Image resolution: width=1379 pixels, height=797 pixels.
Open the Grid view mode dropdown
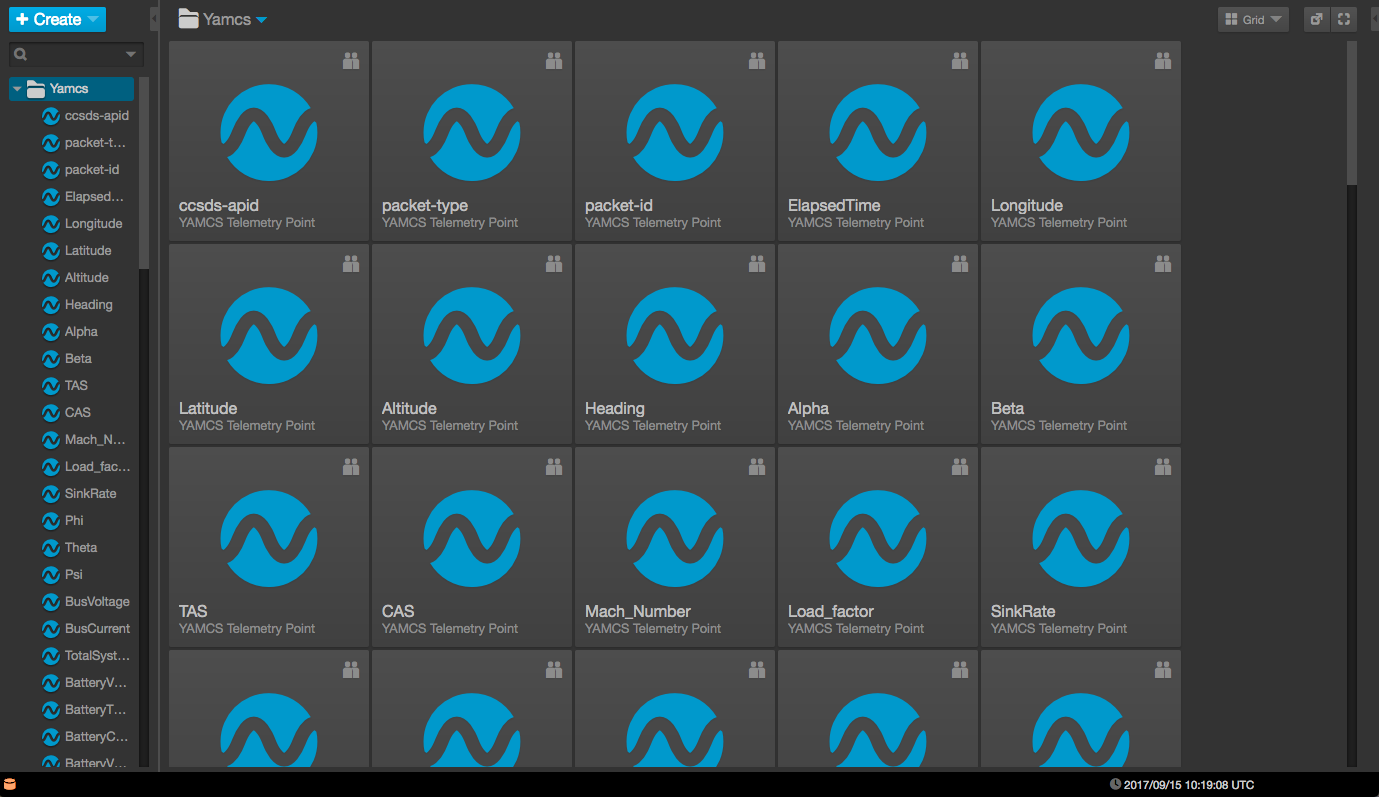[1253, 19]
